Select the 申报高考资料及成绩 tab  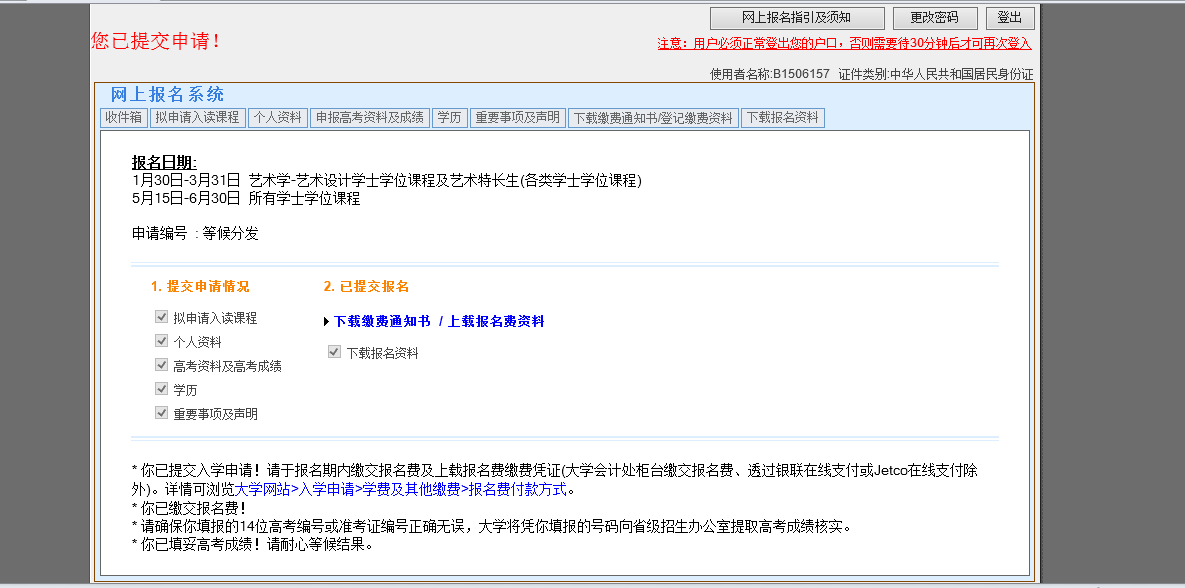(370, 118)
